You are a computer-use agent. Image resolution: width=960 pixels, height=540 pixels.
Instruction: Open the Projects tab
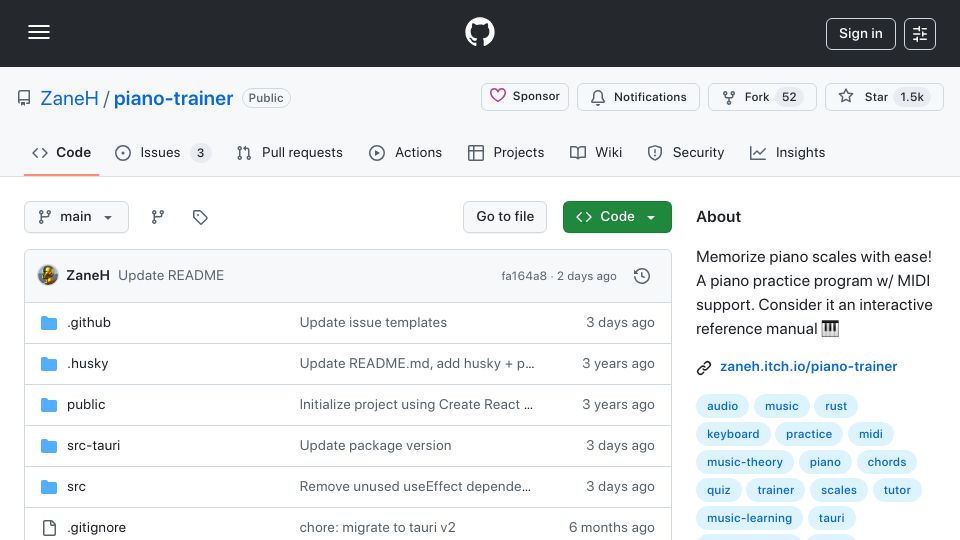point(506,152)
